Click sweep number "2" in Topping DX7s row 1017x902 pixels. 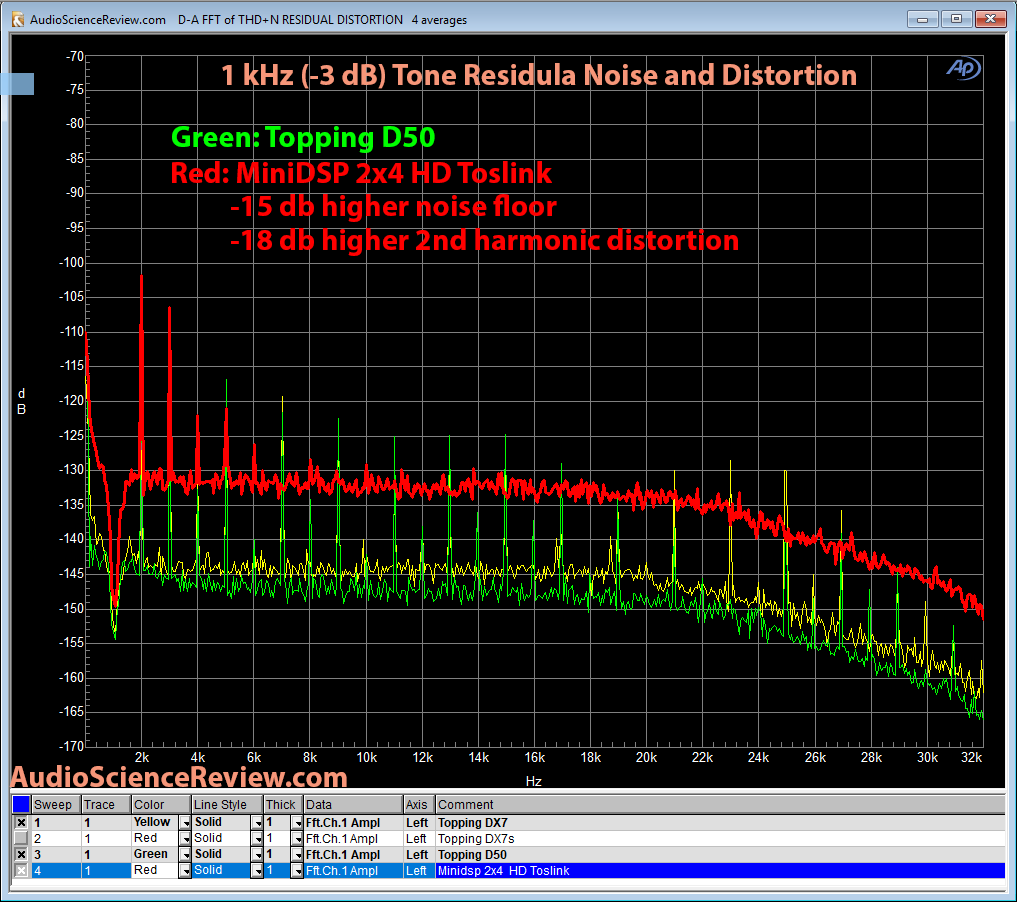(56, 838)
